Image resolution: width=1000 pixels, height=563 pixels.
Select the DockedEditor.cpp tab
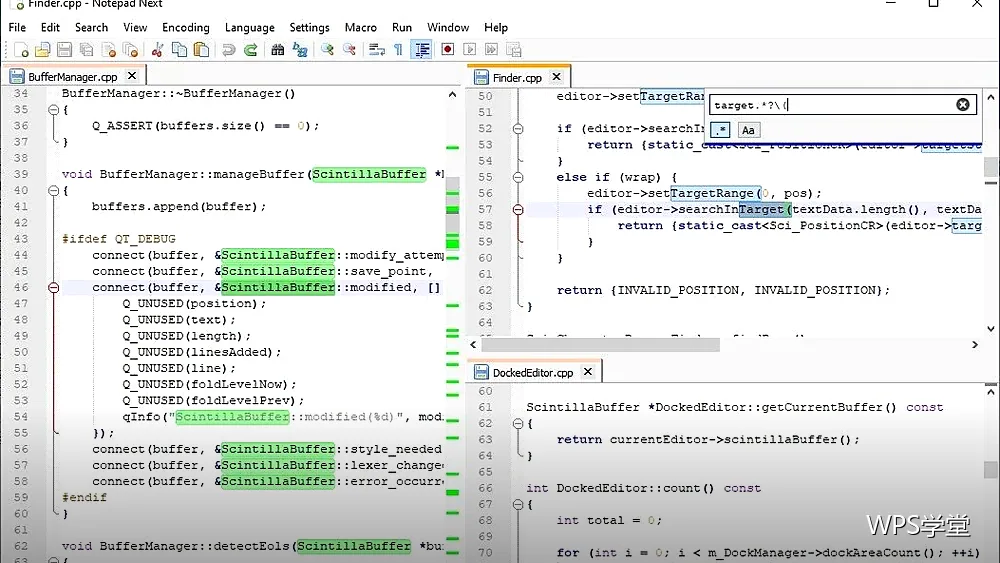(x=533, y=373)
